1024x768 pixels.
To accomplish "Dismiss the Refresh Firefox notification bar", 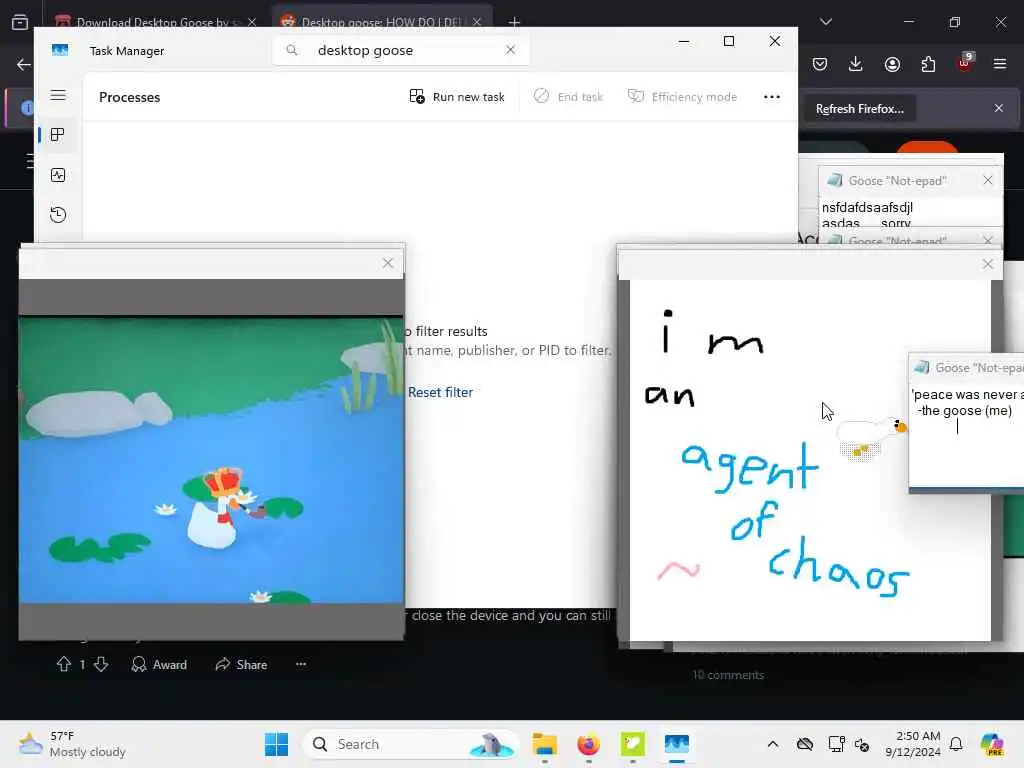I will tap(999, 108).
